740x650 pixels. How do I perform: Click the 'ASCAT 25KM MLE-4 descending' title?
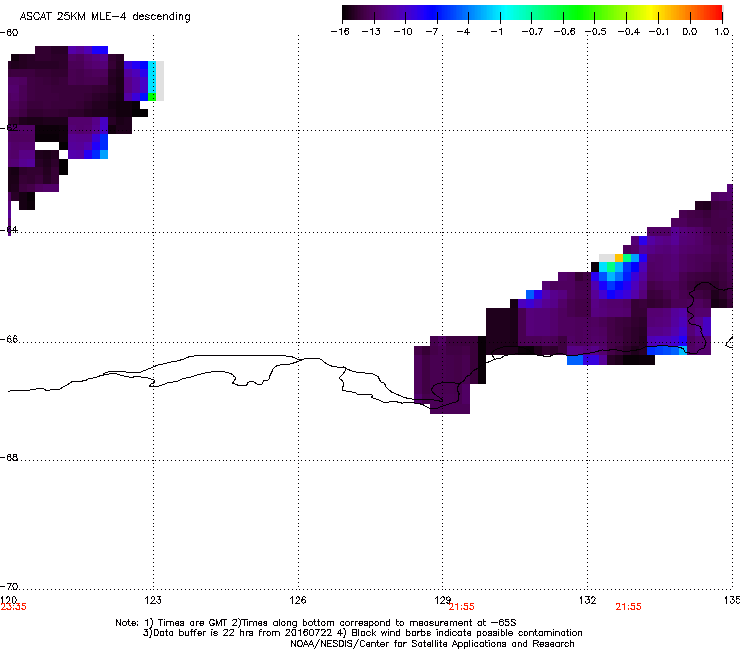(x=105, y=17)
